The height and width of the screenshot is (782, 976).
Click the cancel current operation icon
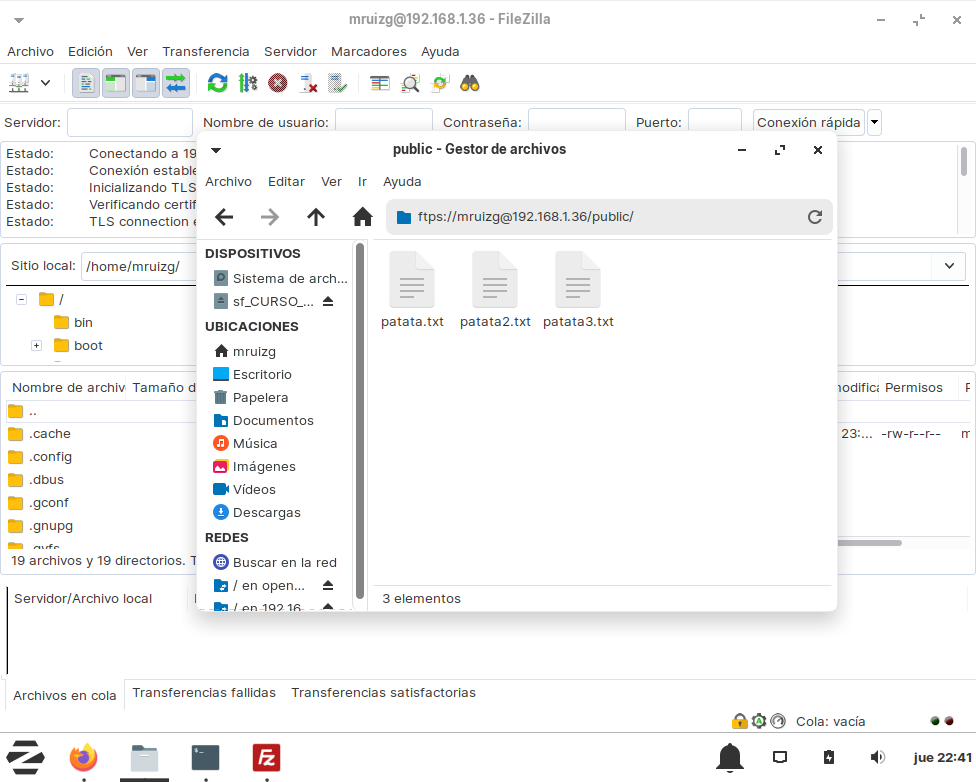(278, 83)
